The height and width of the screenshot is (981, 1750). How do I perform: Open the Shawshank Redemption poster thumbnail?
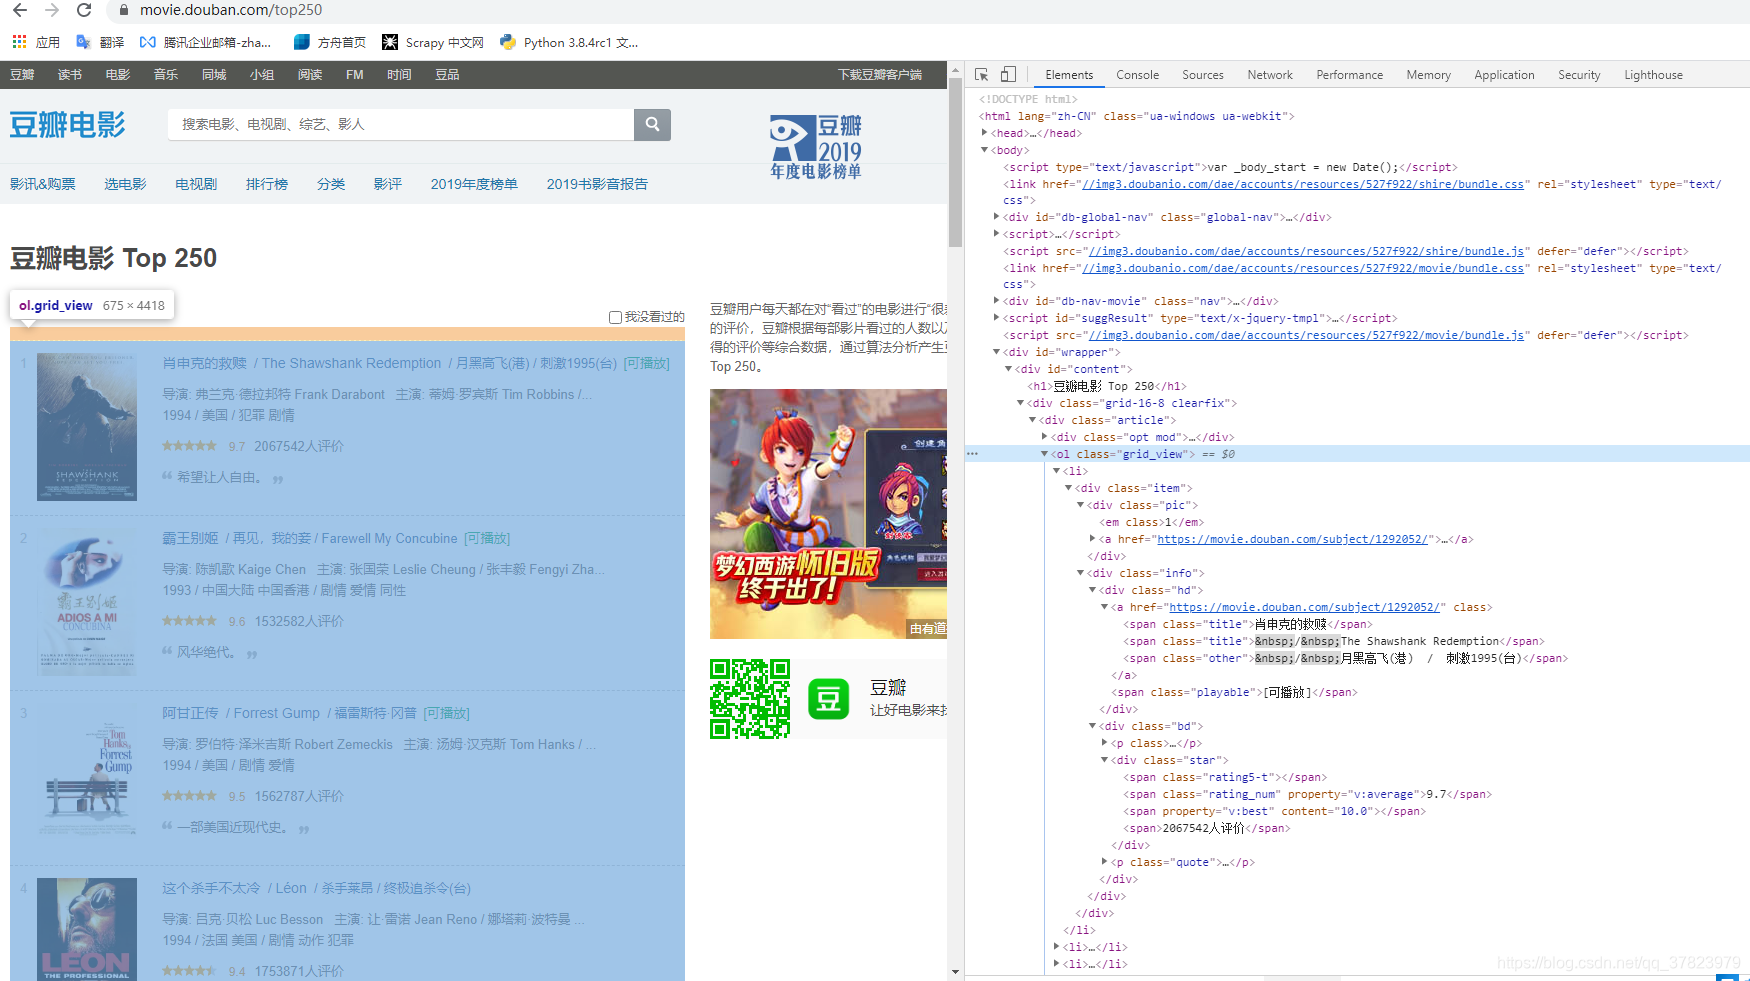87,427
